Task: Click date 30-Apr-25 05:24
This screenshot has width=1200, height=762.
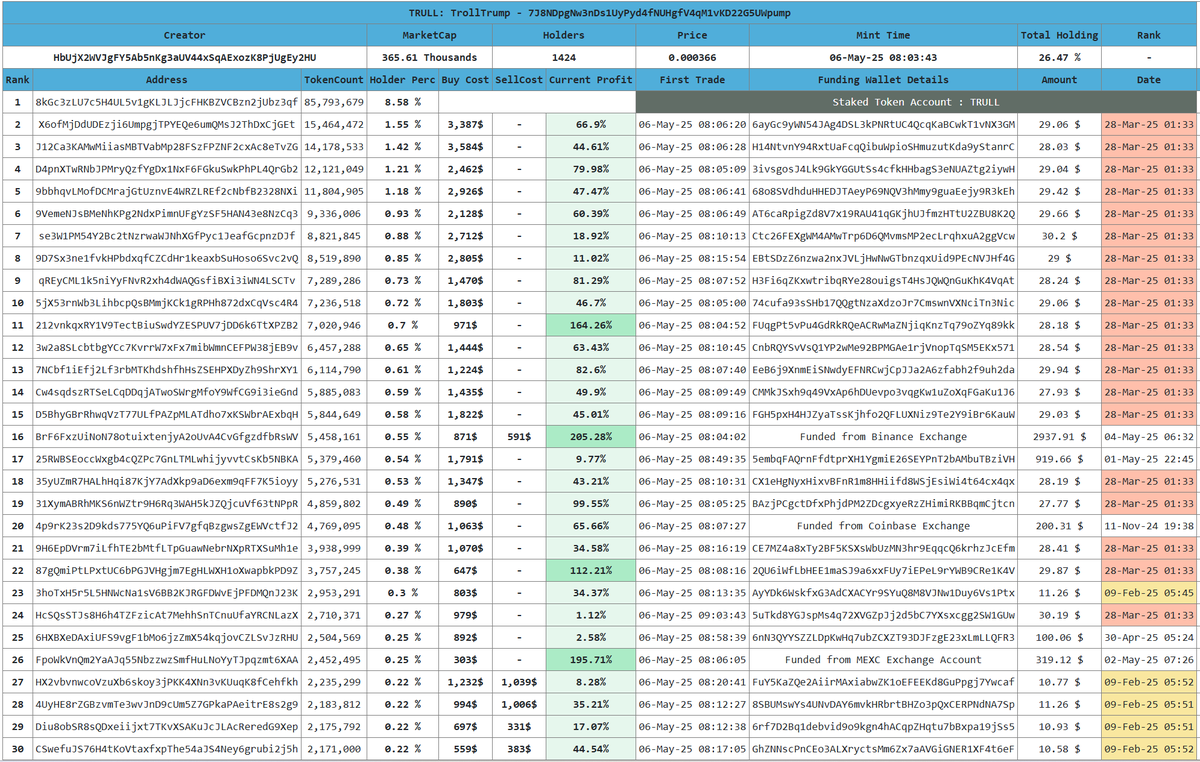Action: [x=1149, y=637]
